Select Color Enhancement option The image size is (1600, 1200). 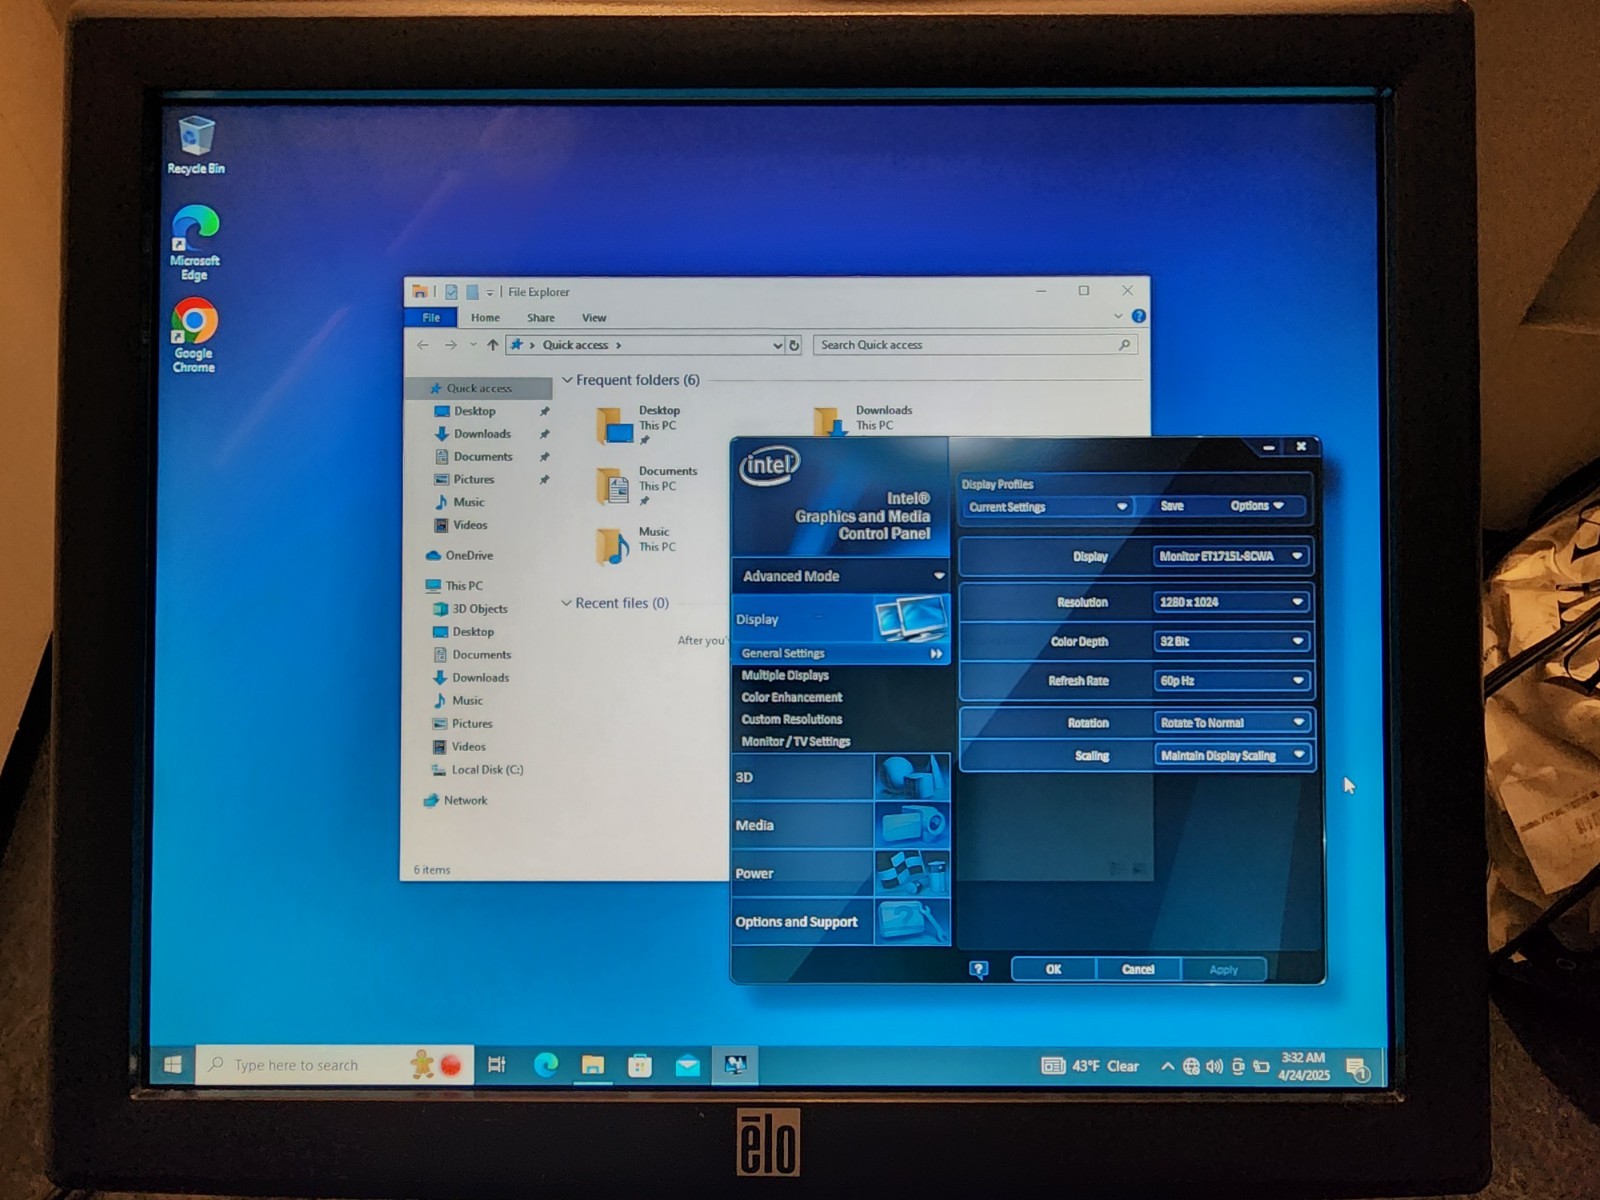[792, 697]
